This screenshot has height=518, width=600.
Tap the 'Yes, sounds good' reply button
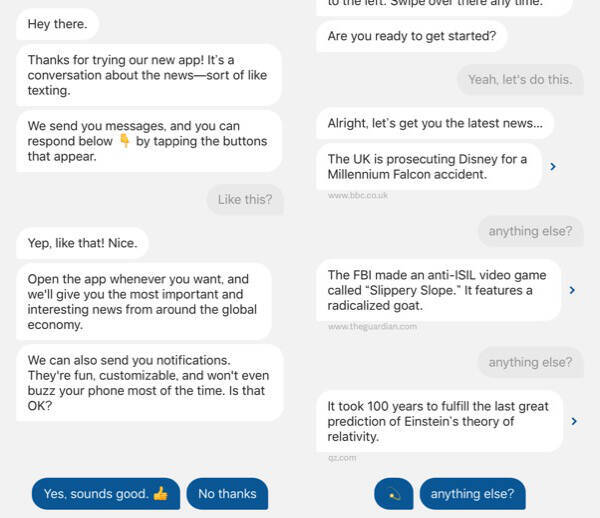coord(105,493)
